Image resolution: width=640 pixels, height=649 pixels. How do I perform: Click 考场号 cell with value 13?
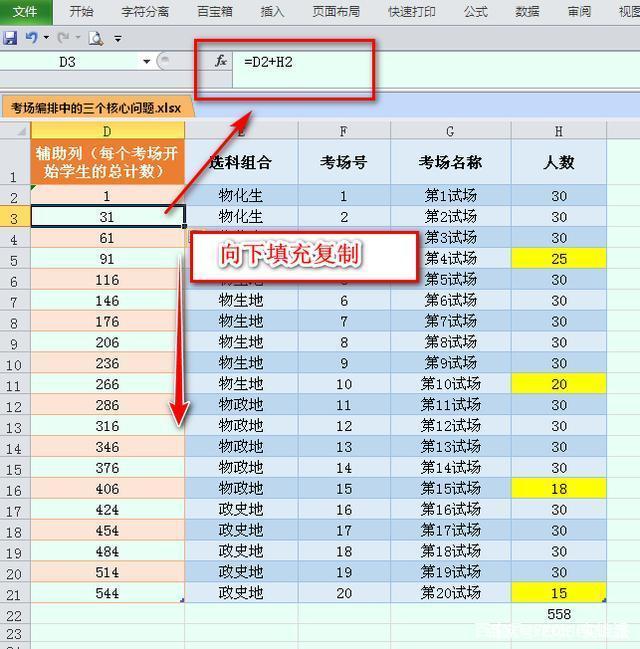[344, 447]
